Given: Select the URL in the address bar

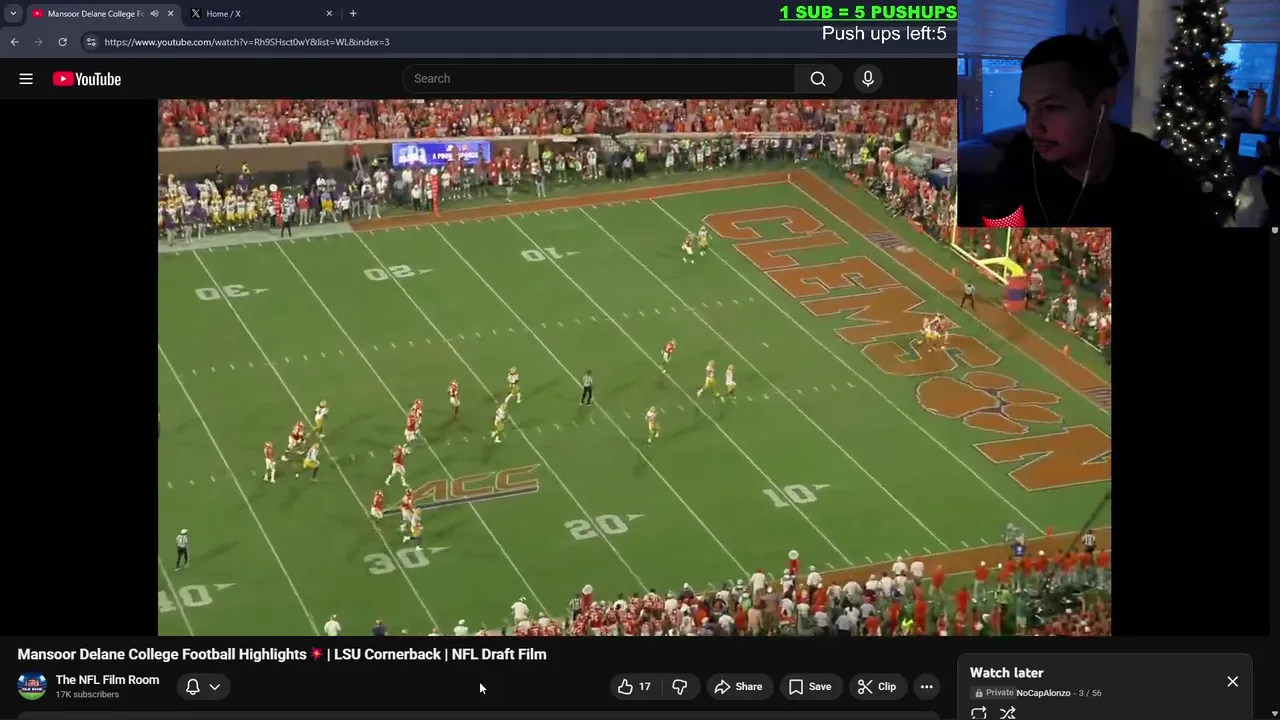Looking at the screenshot, I should pyautogui.click(x=247, y=42).
